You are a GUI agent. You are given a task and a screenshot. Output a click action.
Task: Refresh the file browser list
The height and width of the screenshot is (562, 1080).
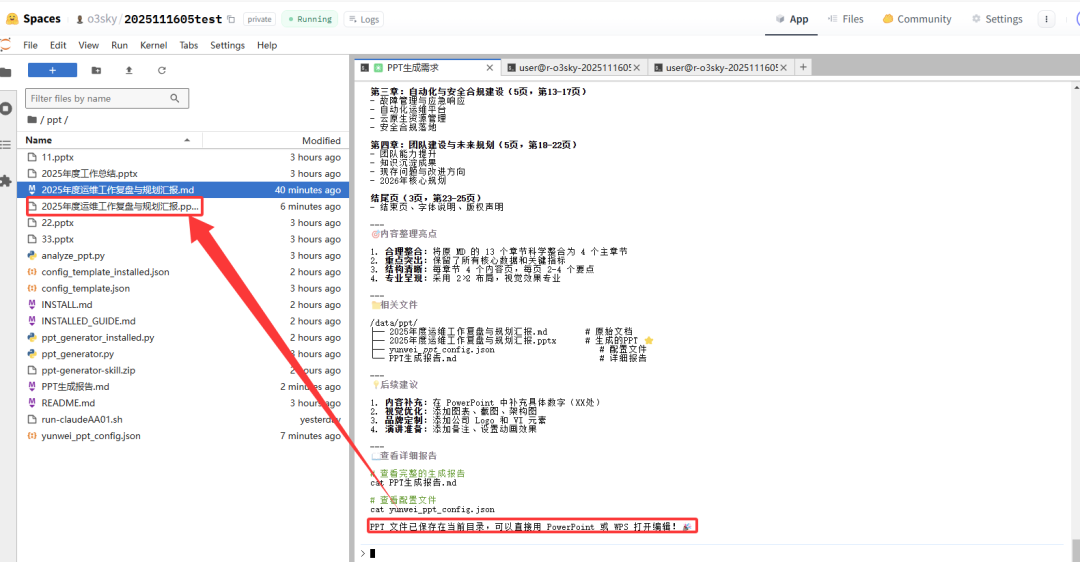click(x=162, y=70)
